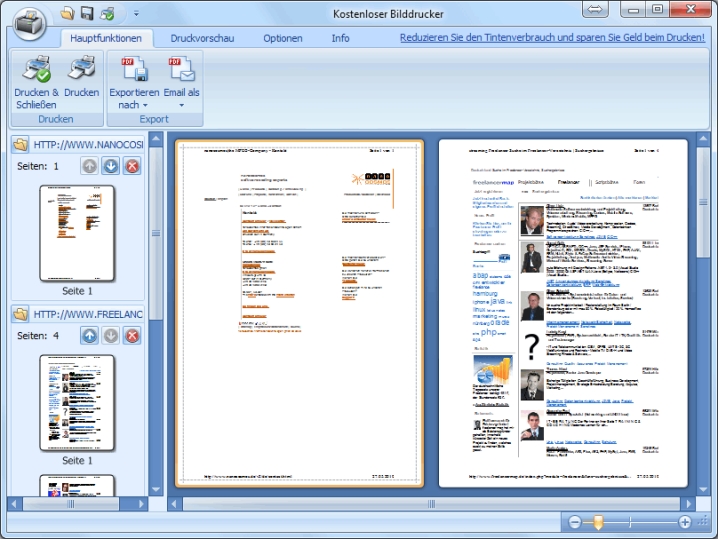Move the FREELANCE document up with blue arrow
This screenshot has height=539, width=718.
(x=89, y=335)
